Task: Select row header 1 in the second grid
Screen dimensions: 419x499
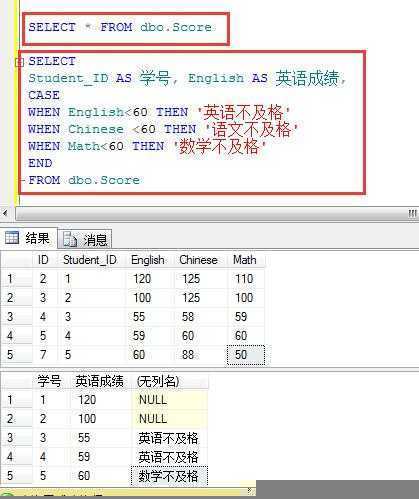Action: (16, 400)
